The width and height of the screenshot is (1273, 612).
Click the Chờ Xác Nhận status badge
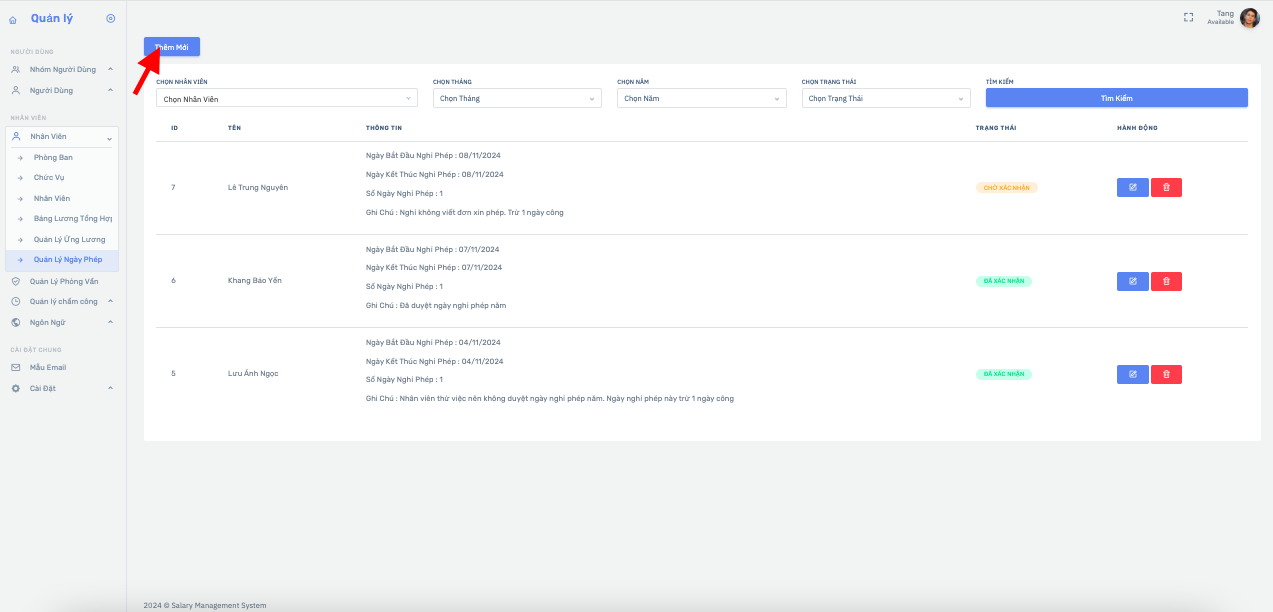click(1006, 187)
